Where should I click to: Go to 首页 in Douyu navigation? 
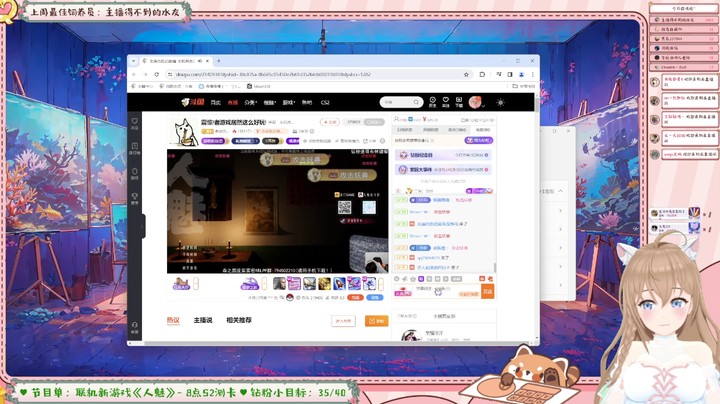click(215, 102)
